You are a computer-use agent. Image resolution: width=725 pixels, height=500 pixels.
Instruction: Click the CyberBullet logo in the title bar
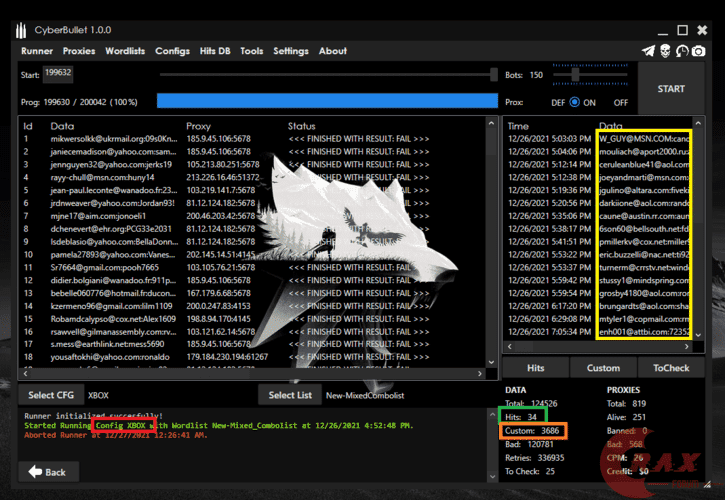20,27
